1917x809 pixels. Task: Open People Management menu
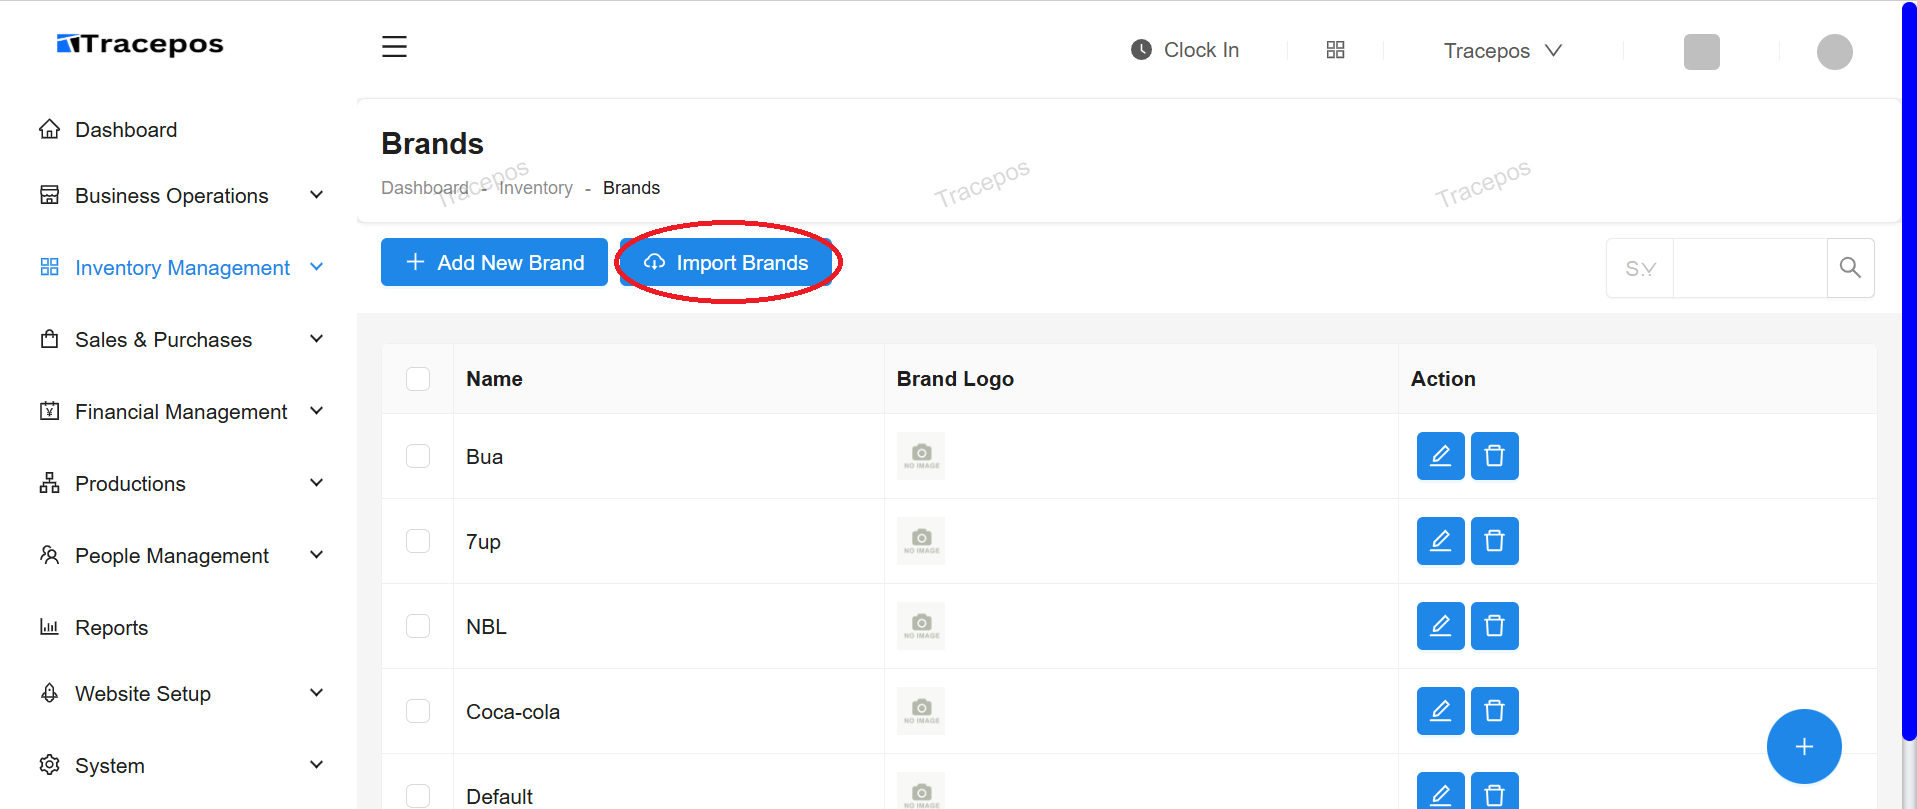point(172,556)
